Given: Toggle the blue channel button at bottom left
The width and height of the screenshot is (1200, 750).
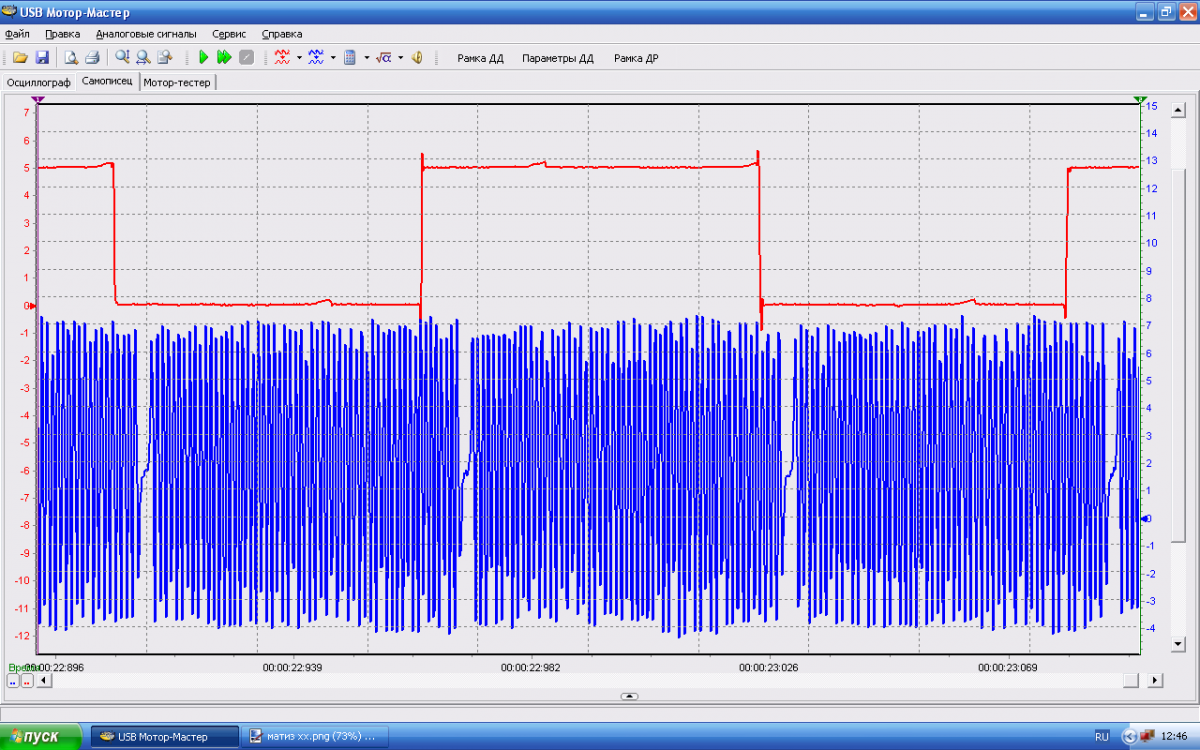Looking at the screenshot, I should (13, 681).
